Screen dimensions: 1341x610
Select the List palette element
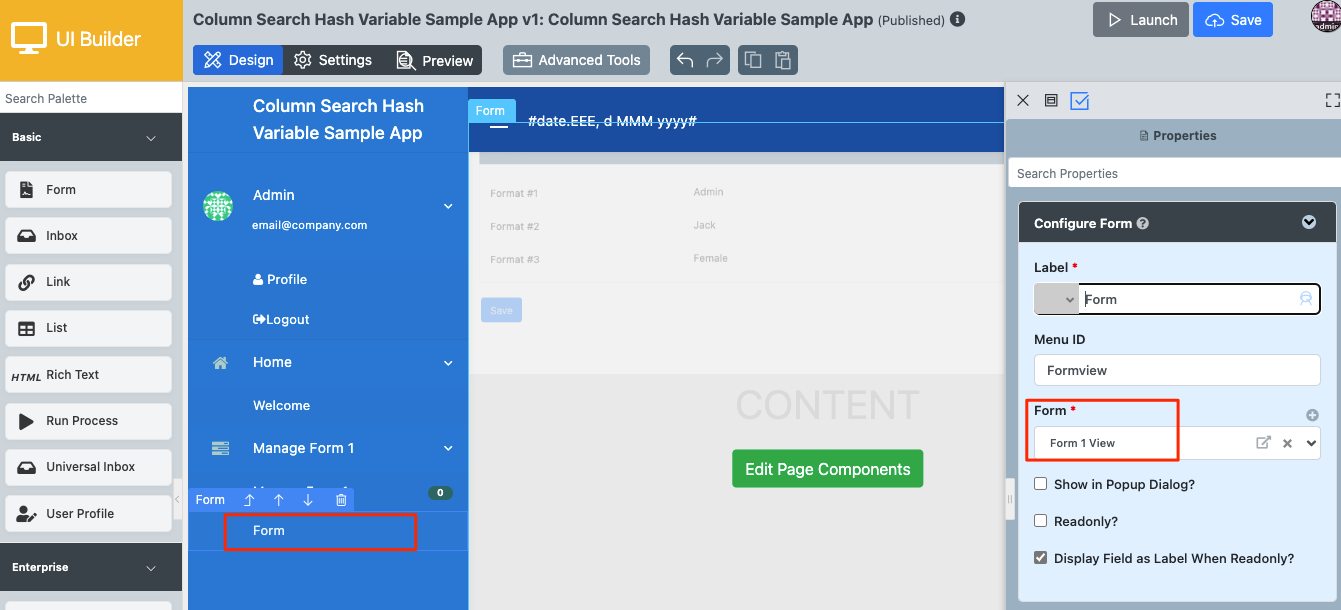click(88, 328)
